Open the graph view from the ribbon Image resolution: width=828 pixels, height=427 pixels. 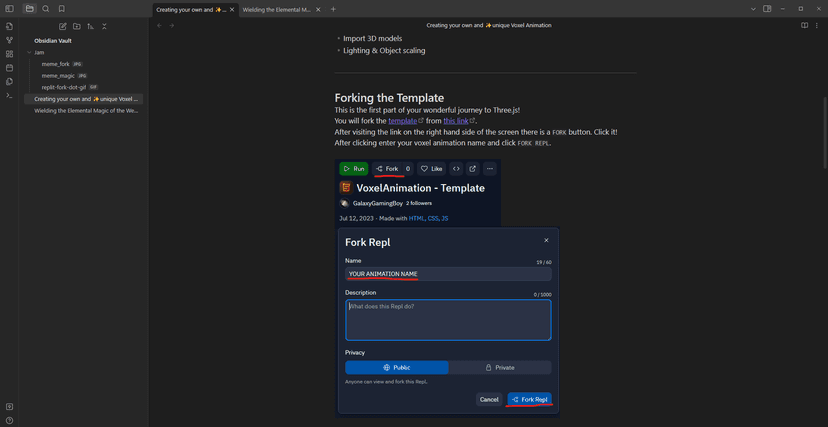click(x=9, y=40)
